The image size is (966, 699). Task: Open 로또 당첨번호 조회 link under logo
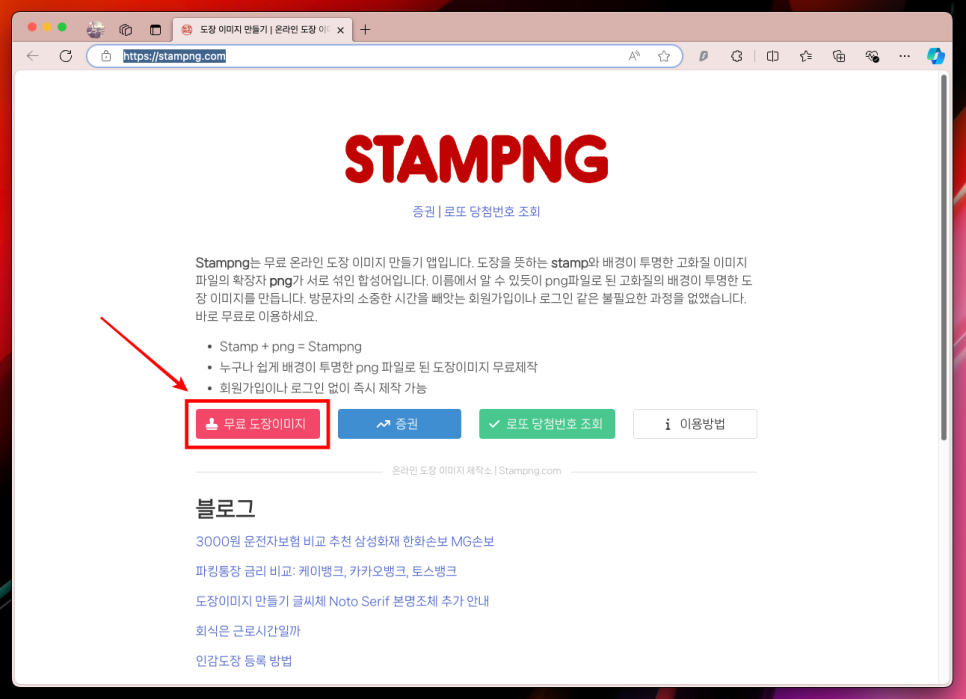point(492,211)
